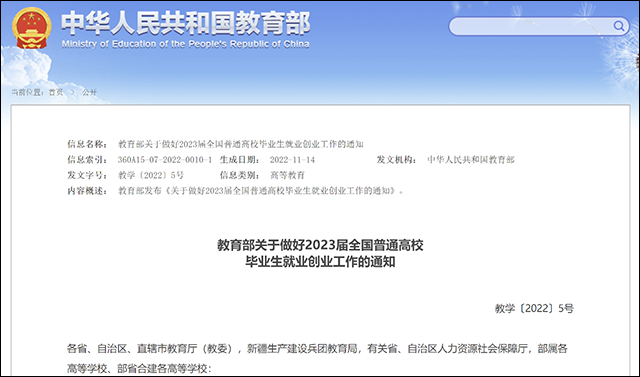Viewport: 640px width, 377px height.
Task: Click the national emblem logo
Action: pos(32,28)
